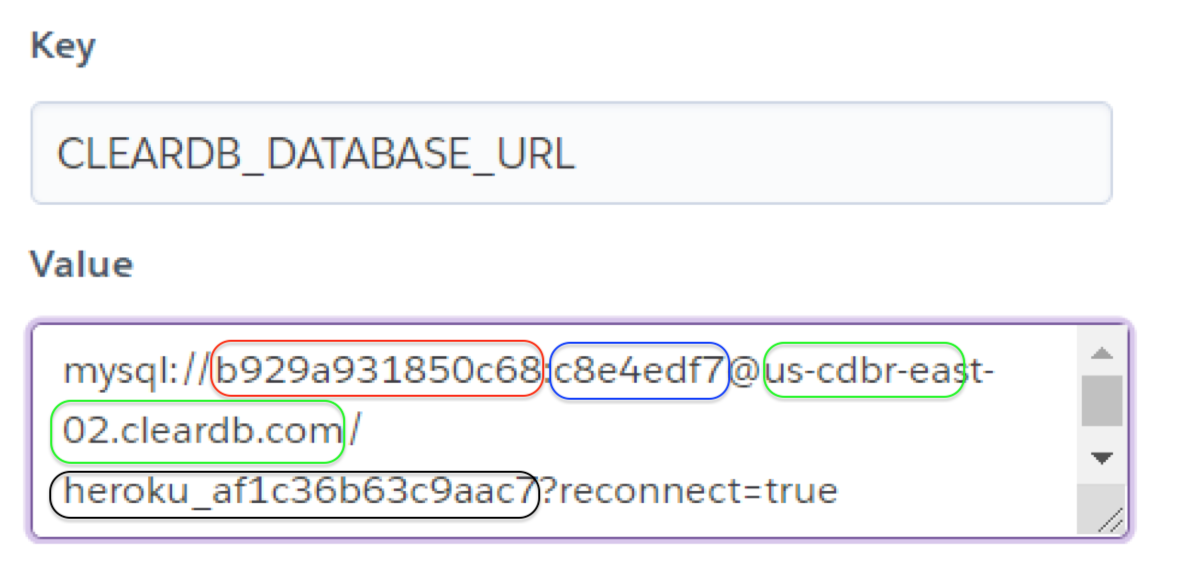
Task: Click the word reconnect in the query string
Action: (655, 492)
